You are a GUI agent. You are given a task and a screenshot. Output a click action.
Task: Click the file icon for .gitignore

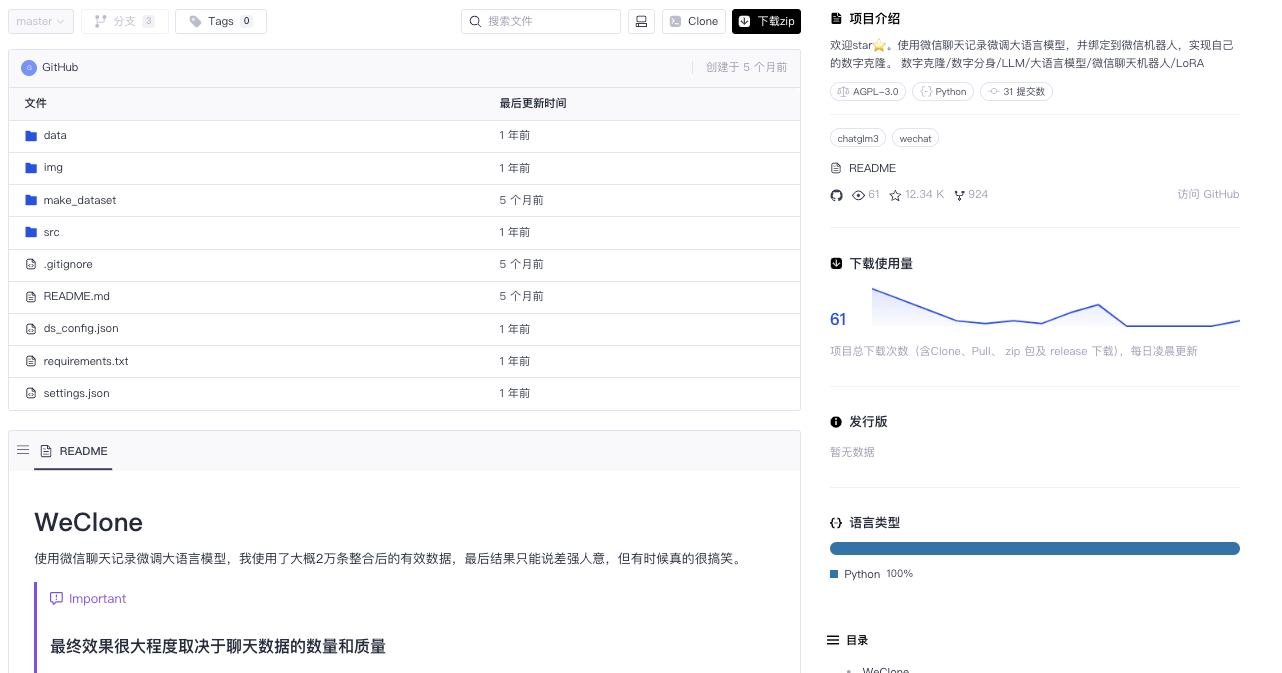point(31,264)
